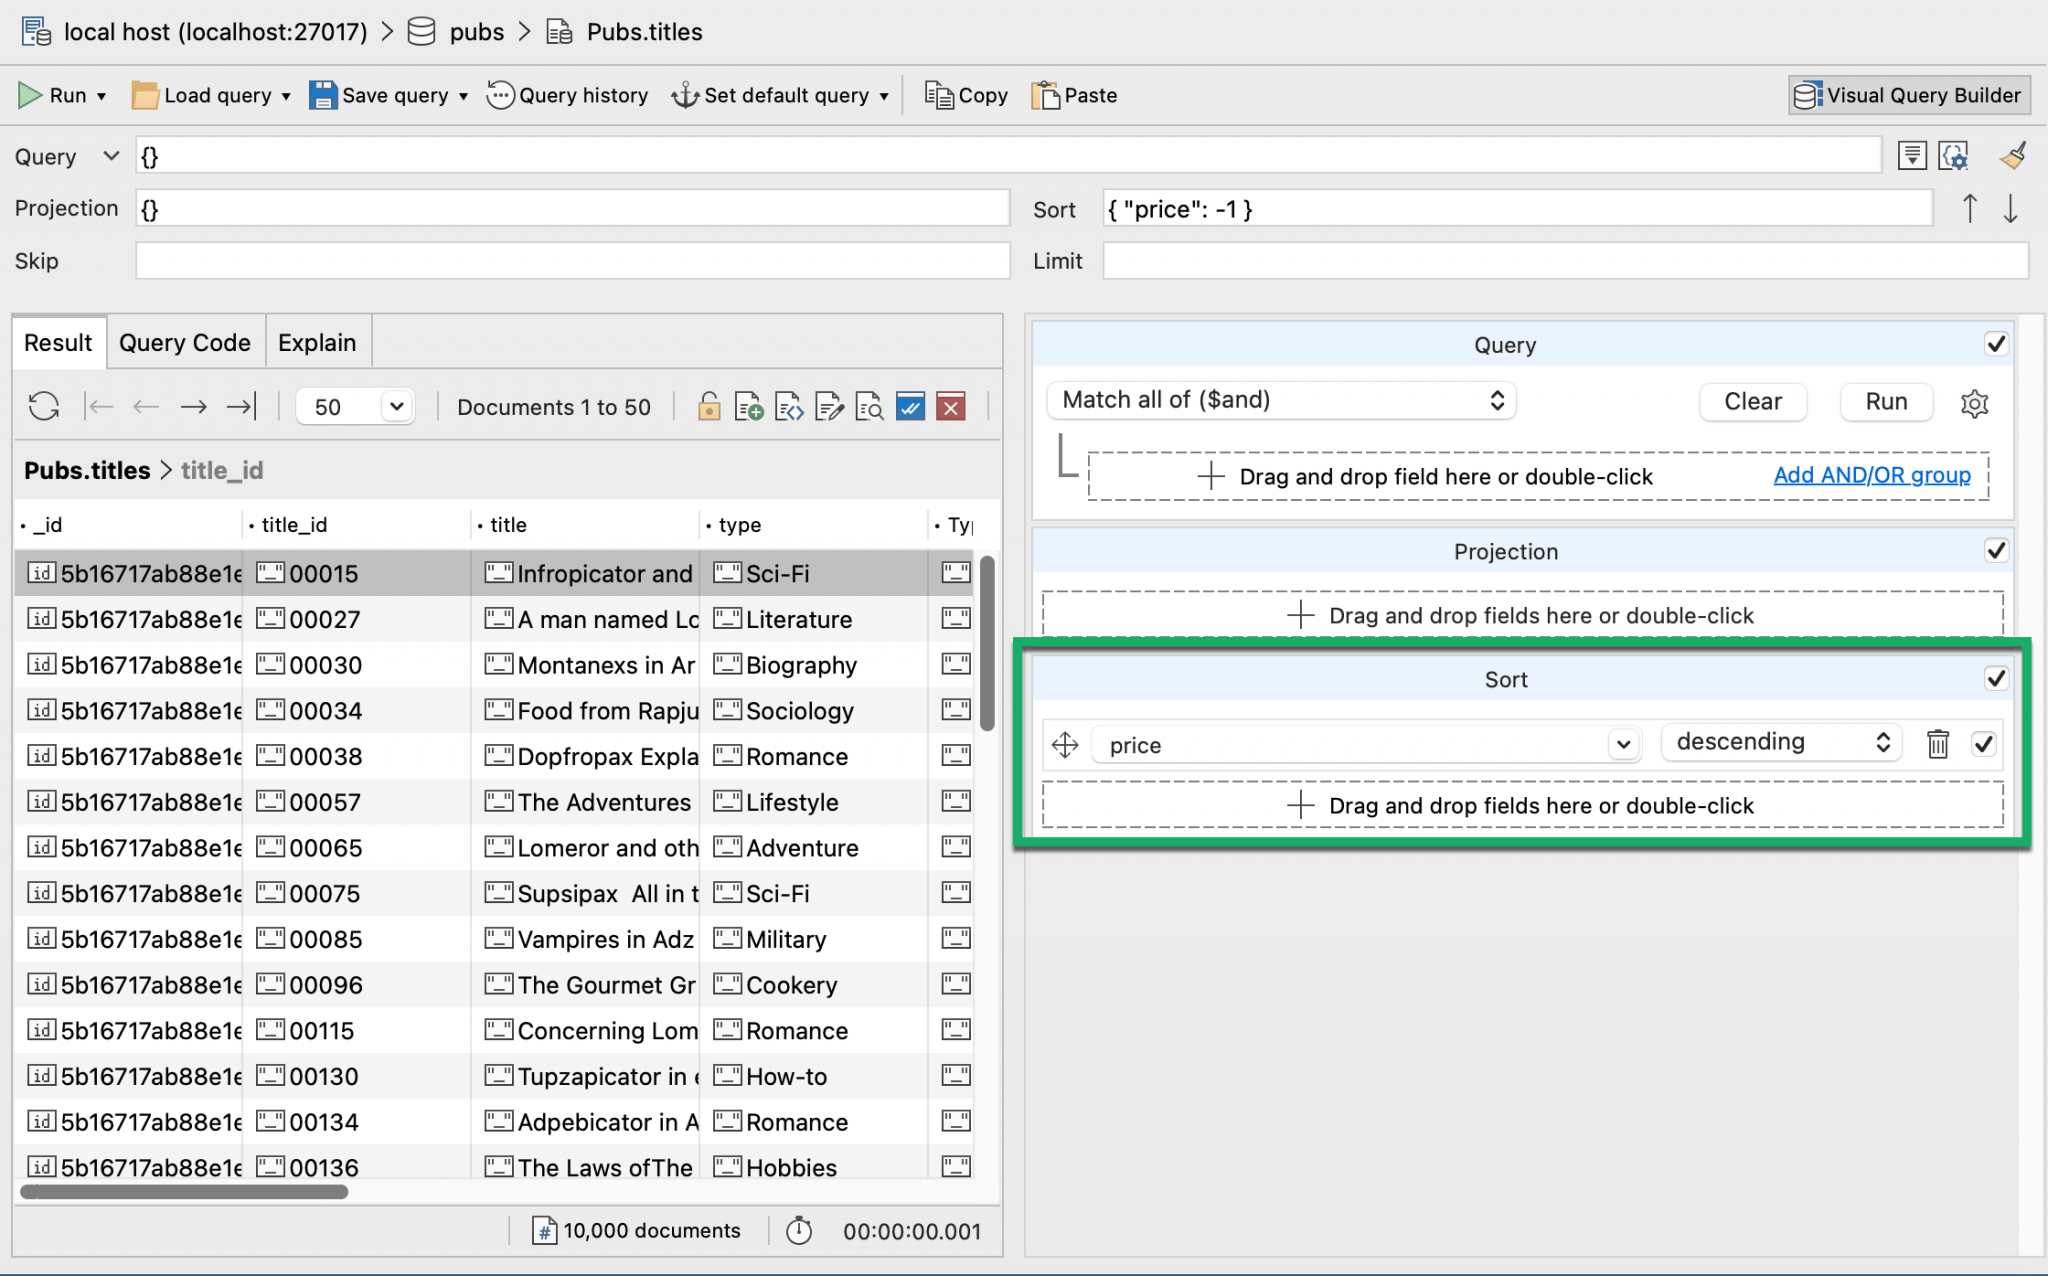The width and height of the screenshot is (2048, 1276).
Task: Click the red delete document icon
Action: pos(951,406)
